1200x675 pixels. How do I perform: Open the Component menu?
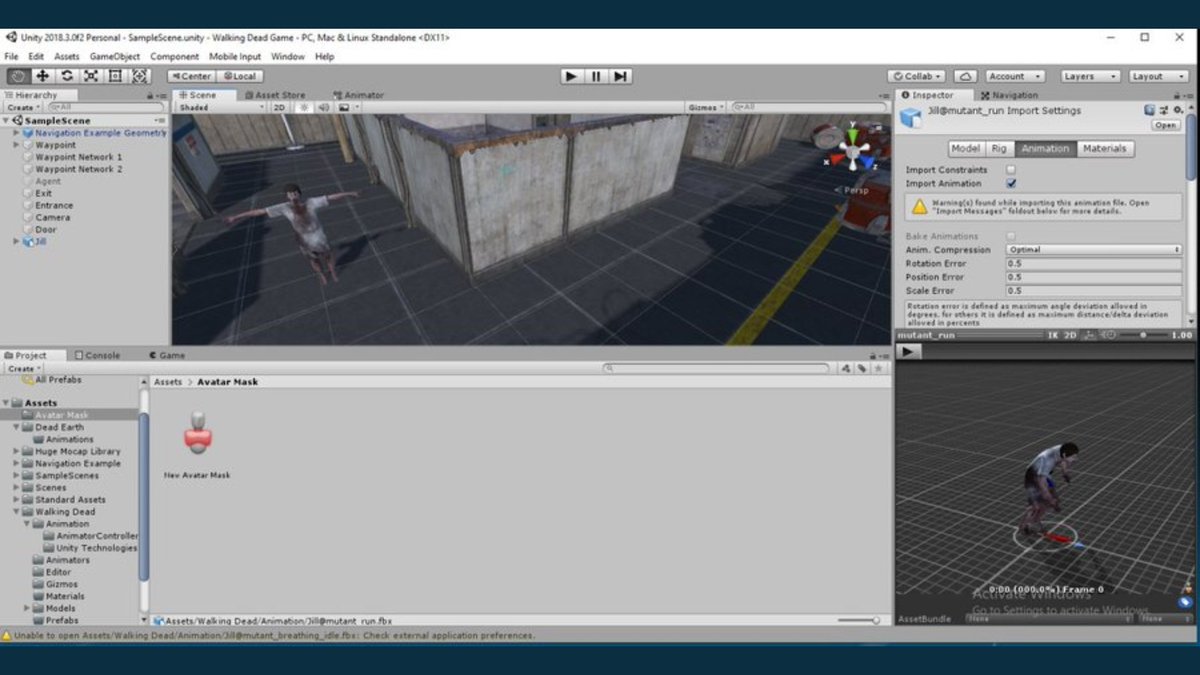tap(175, 57)
